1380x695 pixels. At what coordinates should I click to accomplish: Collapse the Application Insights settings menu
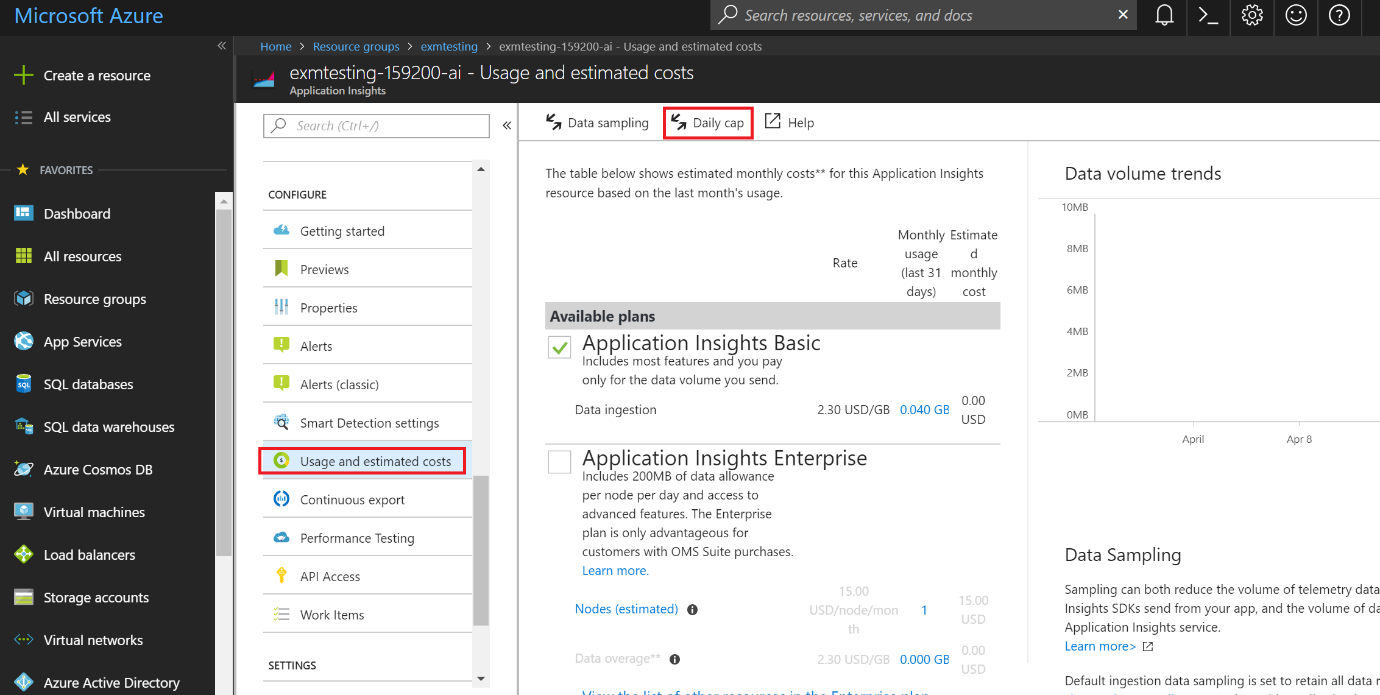[x=506, y=125]
